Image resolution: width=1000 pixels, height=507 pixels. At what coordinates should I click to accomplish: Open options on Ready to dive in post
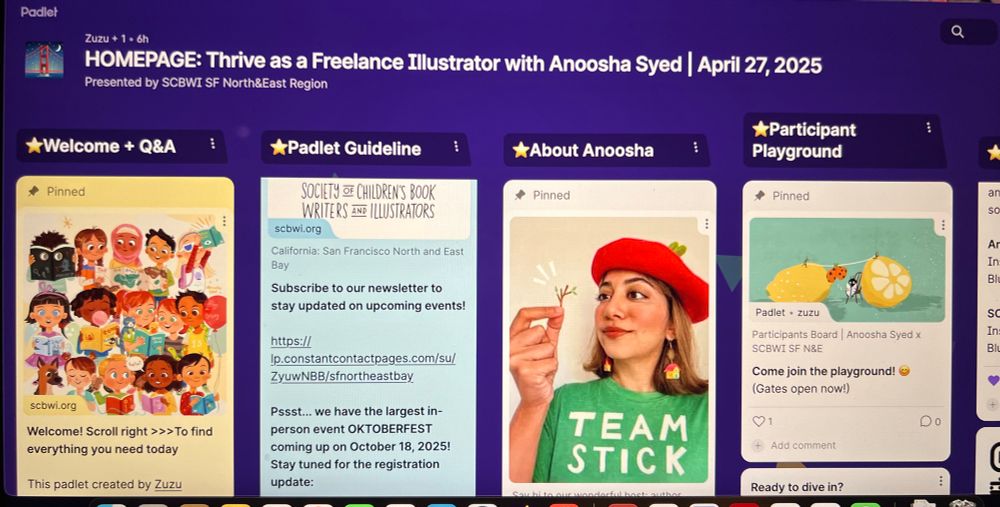coord(940,481)
